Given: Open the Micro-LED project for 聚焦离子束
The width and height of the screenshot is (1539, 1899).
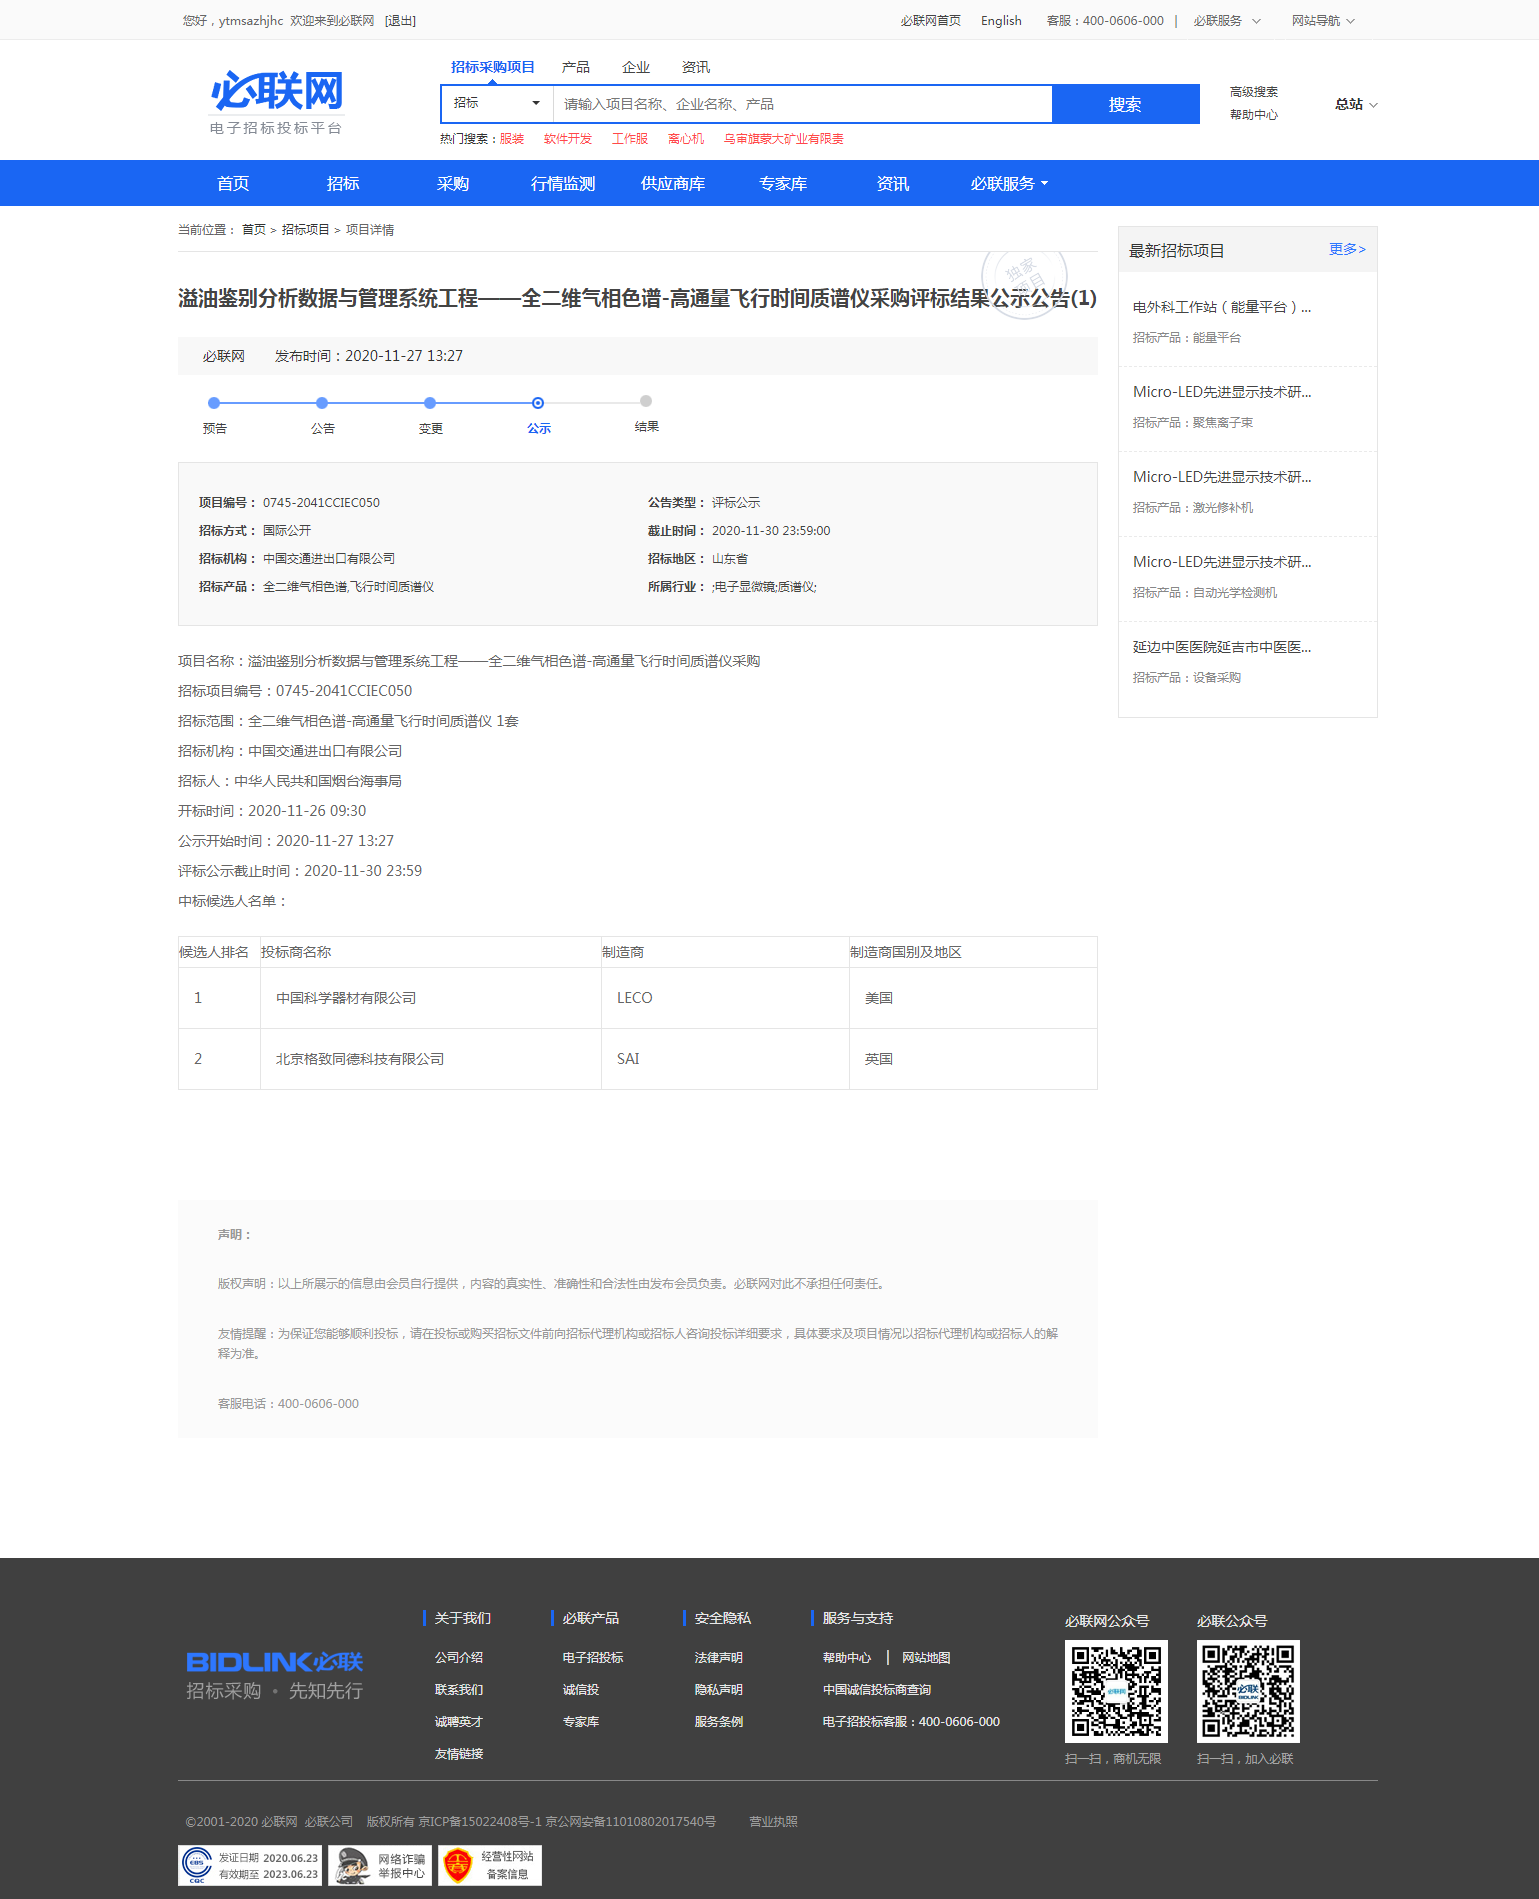Looking at the screenshot, I should point(1222,392).
